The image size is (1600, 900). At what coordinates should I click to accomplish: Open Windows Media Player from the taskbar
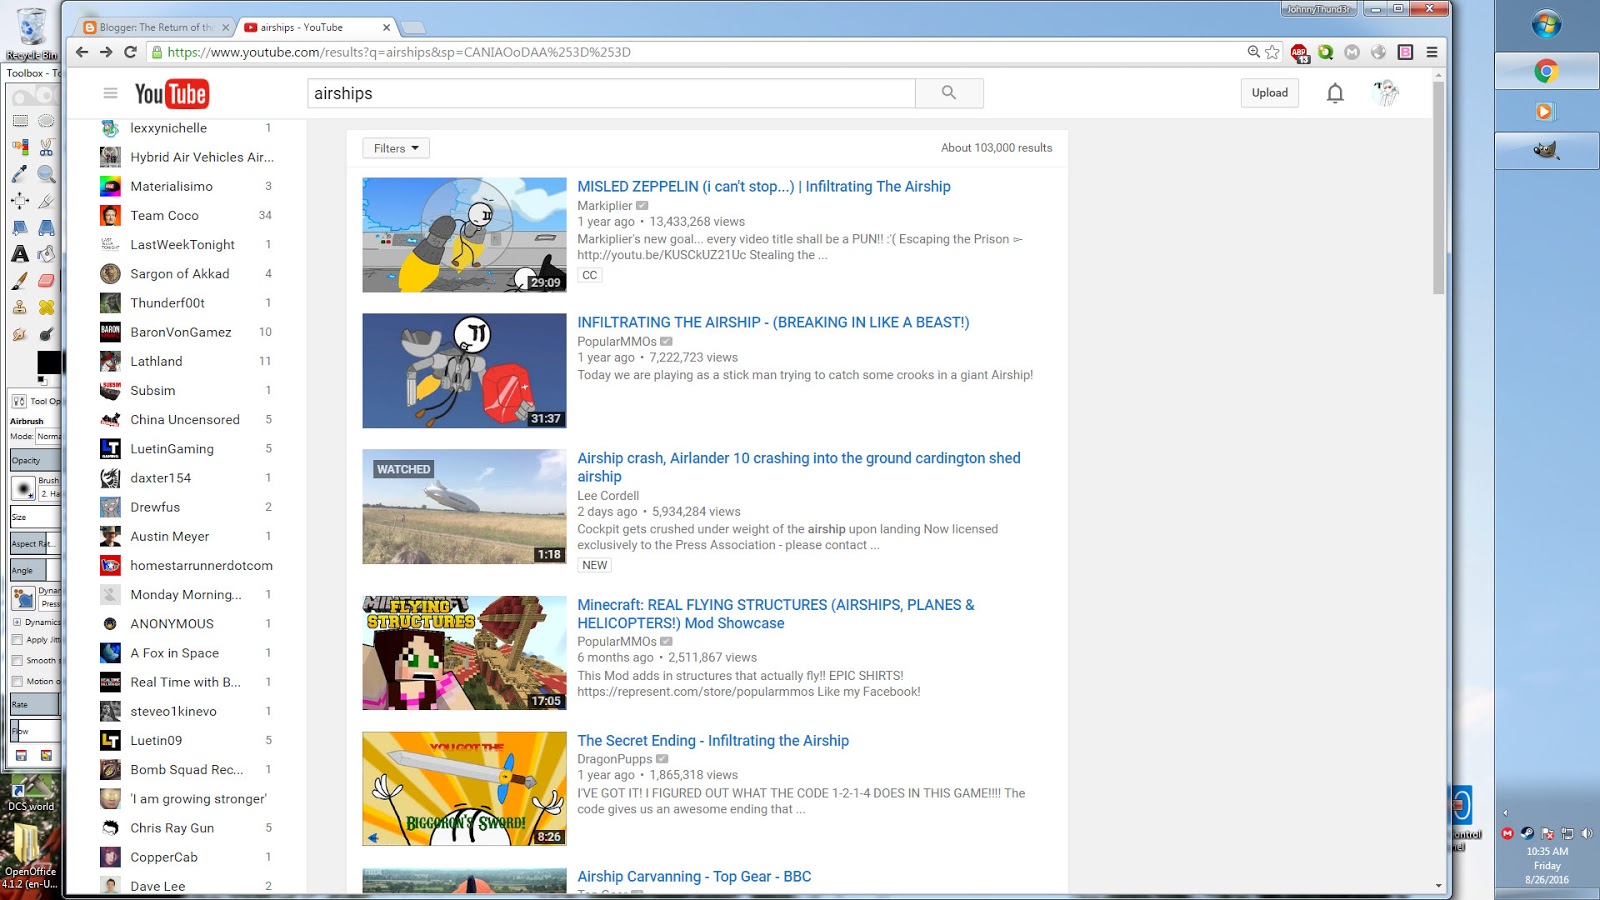tap(1546, 111)
